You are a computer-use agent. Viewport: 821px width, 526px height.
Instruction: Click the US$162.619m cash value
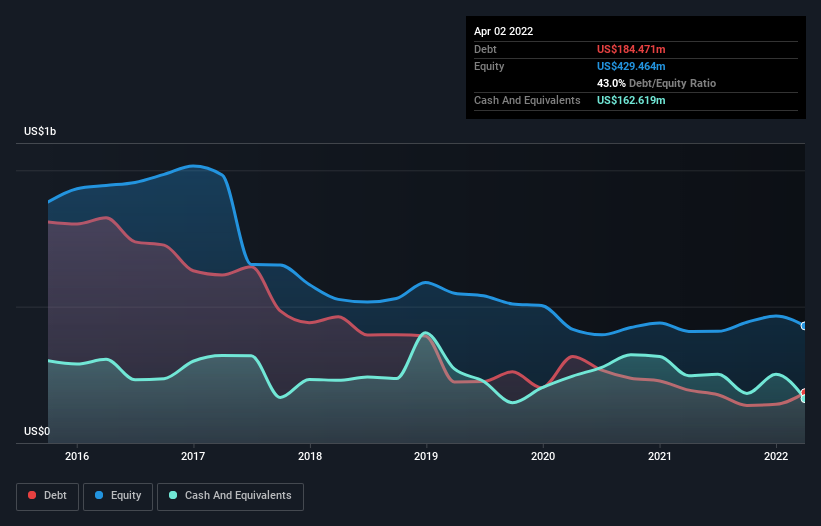[631, 100]
